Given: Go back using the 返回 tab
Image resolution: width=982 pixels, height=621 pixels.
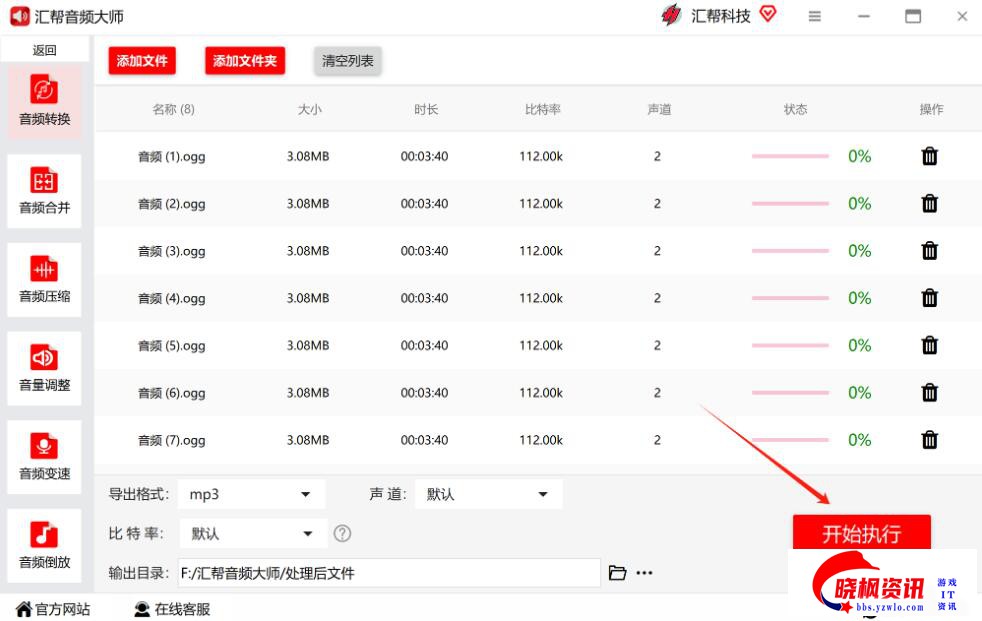Looking at the screenshot, I should tap(44, 49).
